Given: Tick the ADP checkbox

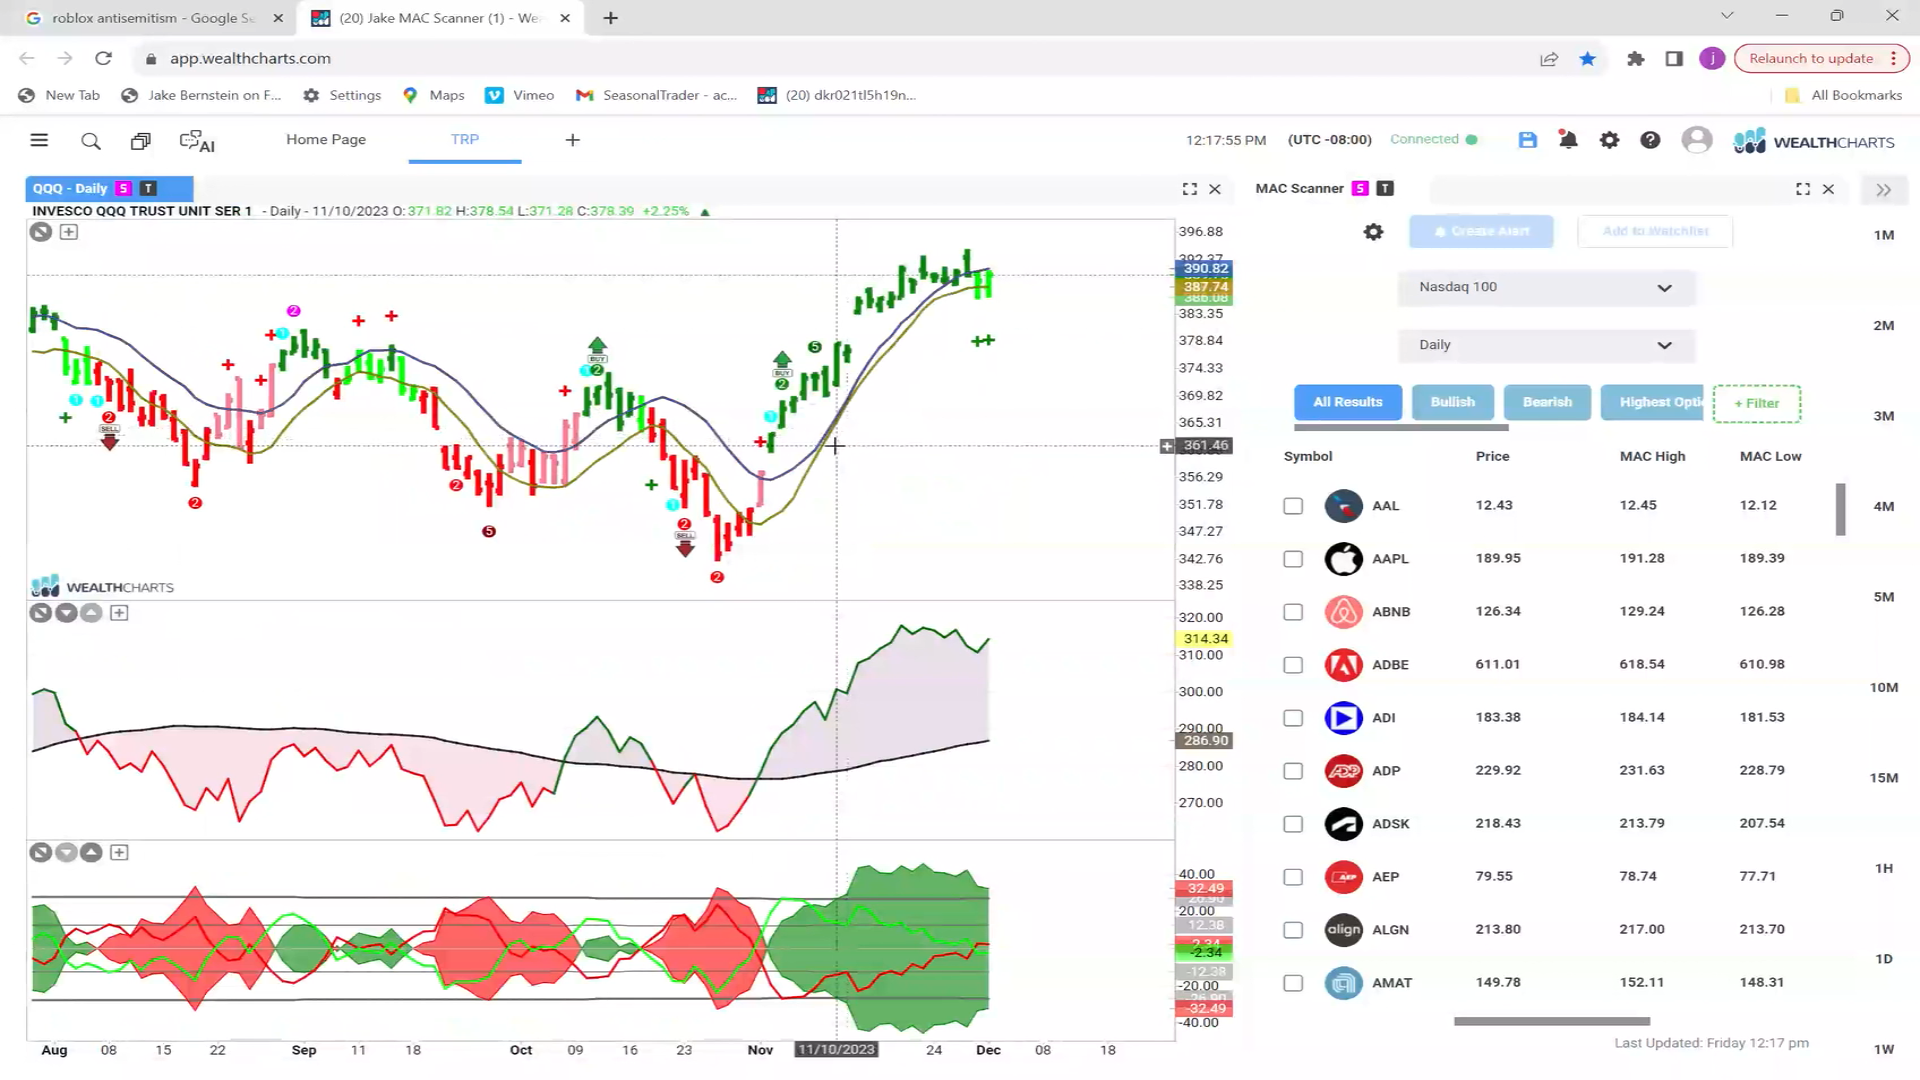Looking at the screenshot, I should 1293,771.
